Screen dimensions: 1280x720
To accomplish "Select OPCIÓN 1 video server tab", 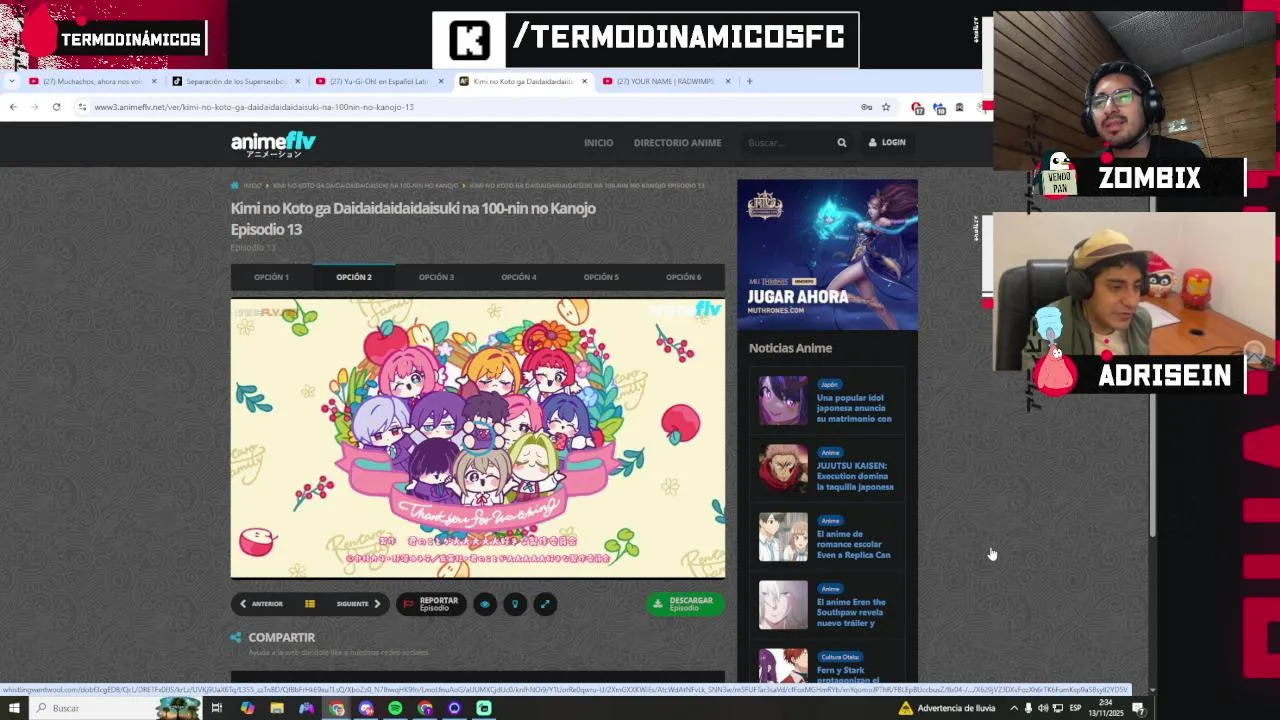I will tap(271, 277).
